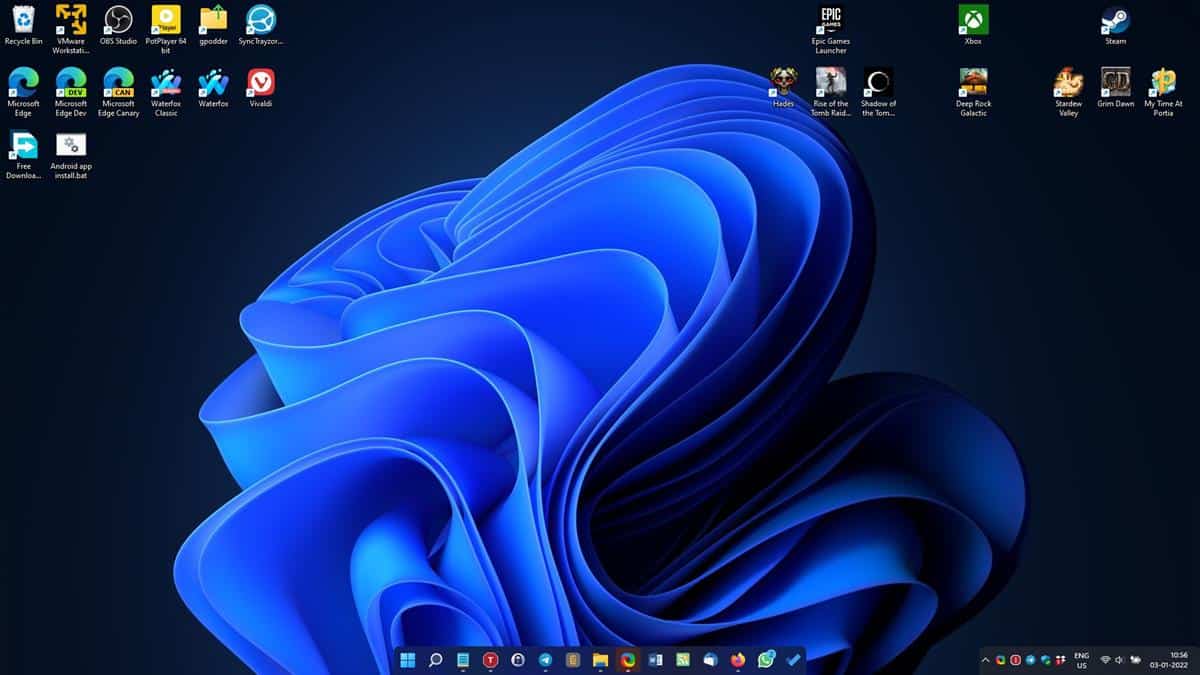This screenshot has width=1200, height=675.
Task: Select the Deep Rock Galactic shortcut
Action: (x=973, y=92)
